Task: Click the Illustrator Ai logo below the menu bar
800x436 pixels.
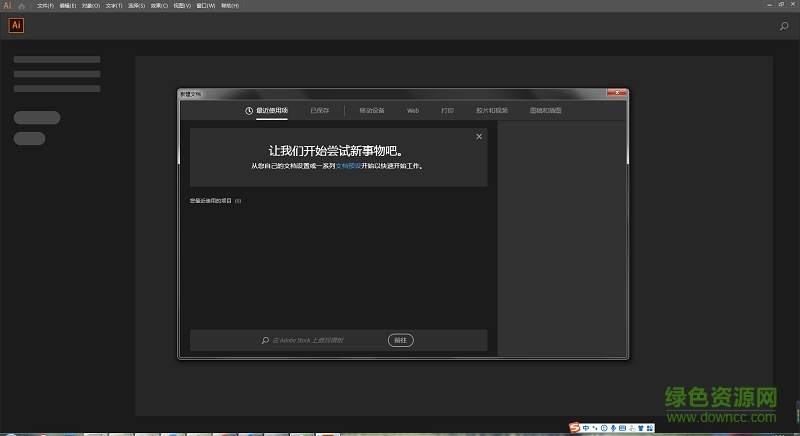Action: (16, 26)
